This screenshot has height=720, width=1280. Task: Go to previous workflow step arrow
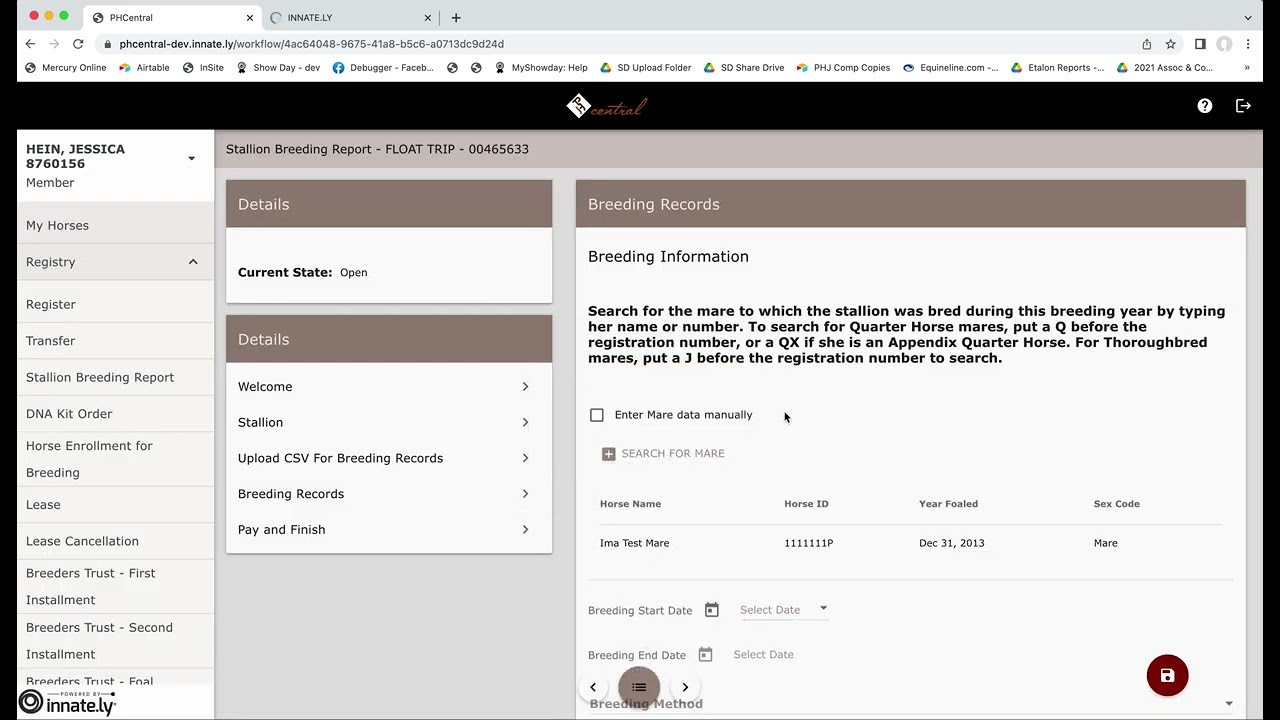[593, 687]
